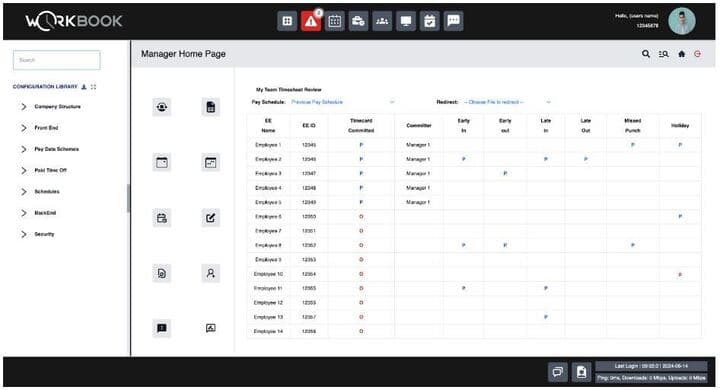Open the grid dashboard icon in top bar
The height and width of the screenshot is (390, 720).
(287, 21)
